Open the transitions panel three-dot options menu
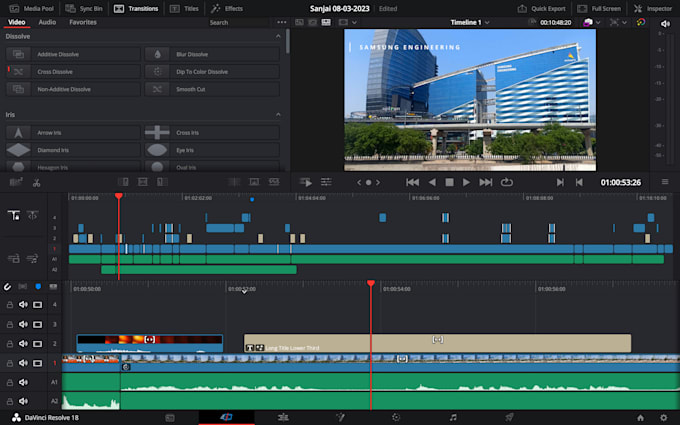This screenshot has width=680, height=425. pos(281,22)
